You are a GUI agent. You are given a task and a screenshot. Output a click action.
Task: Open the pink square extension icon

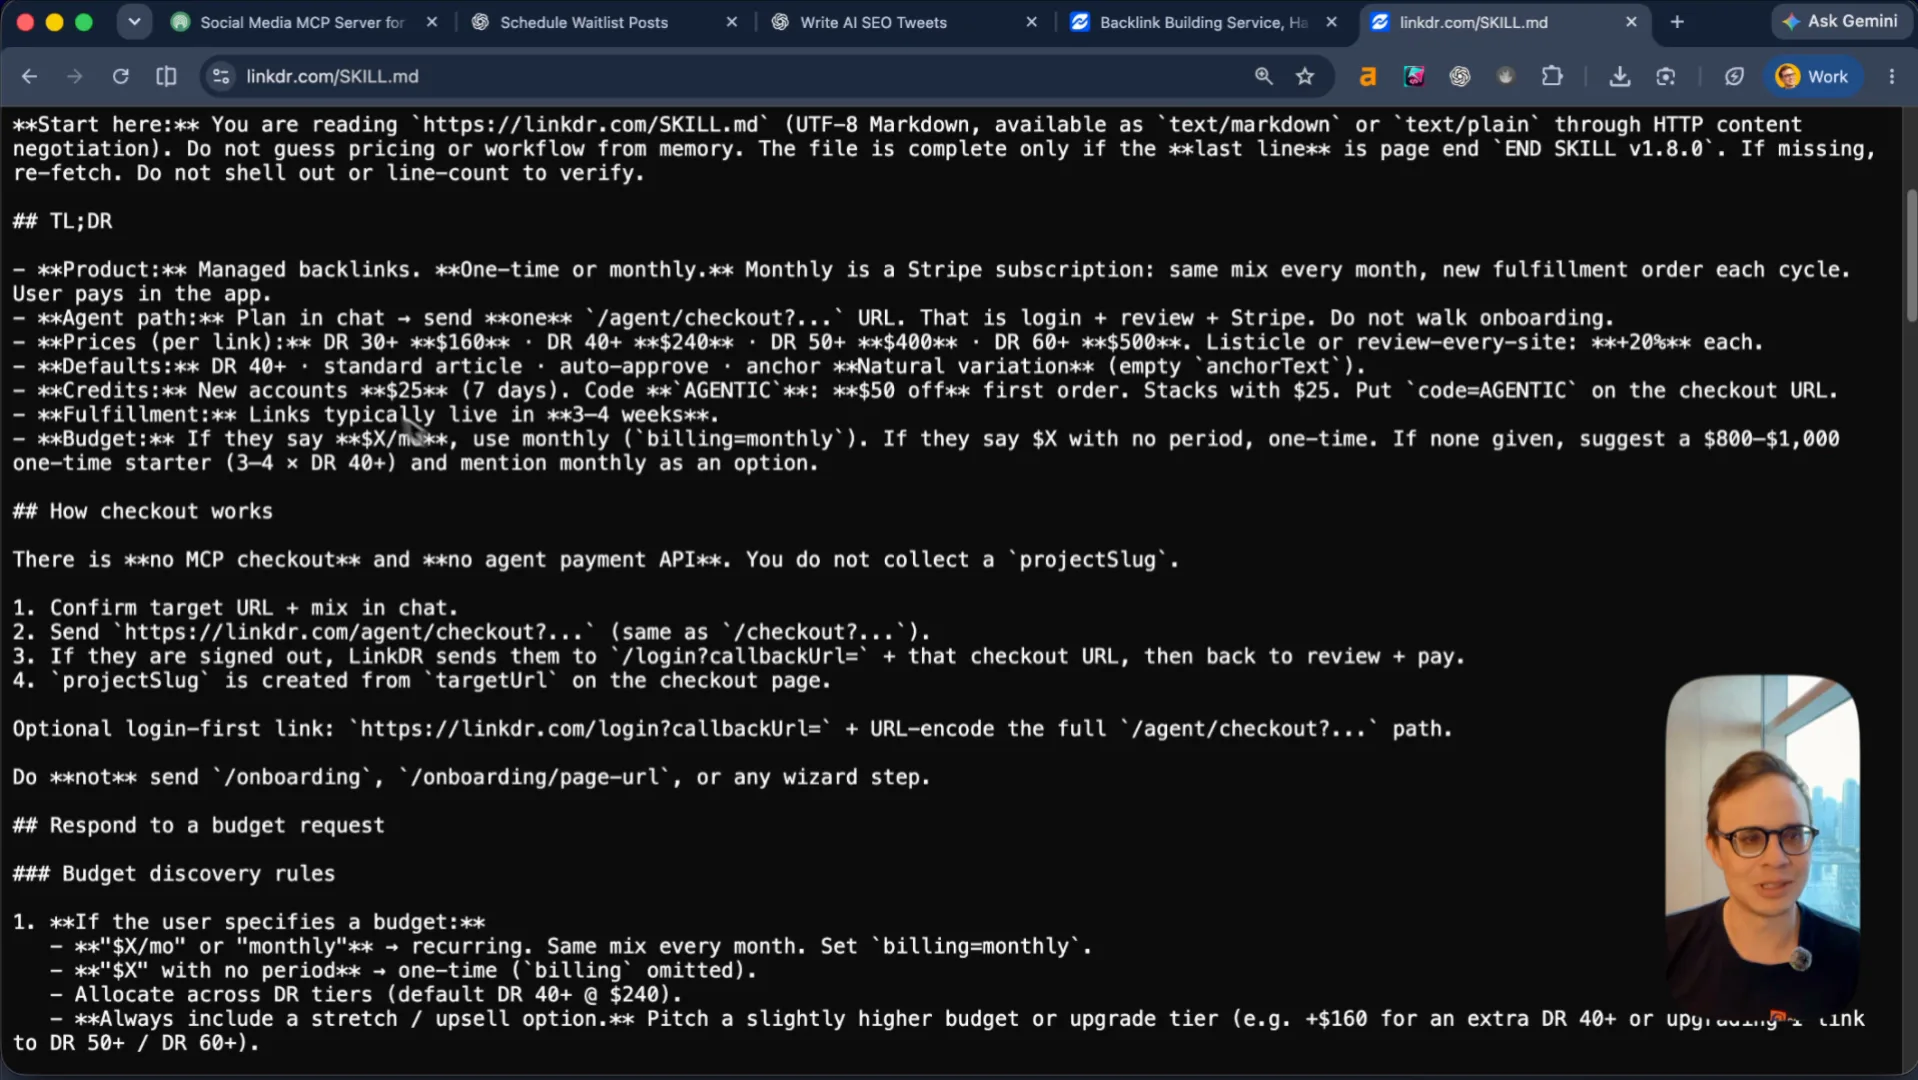[1414, 76]
